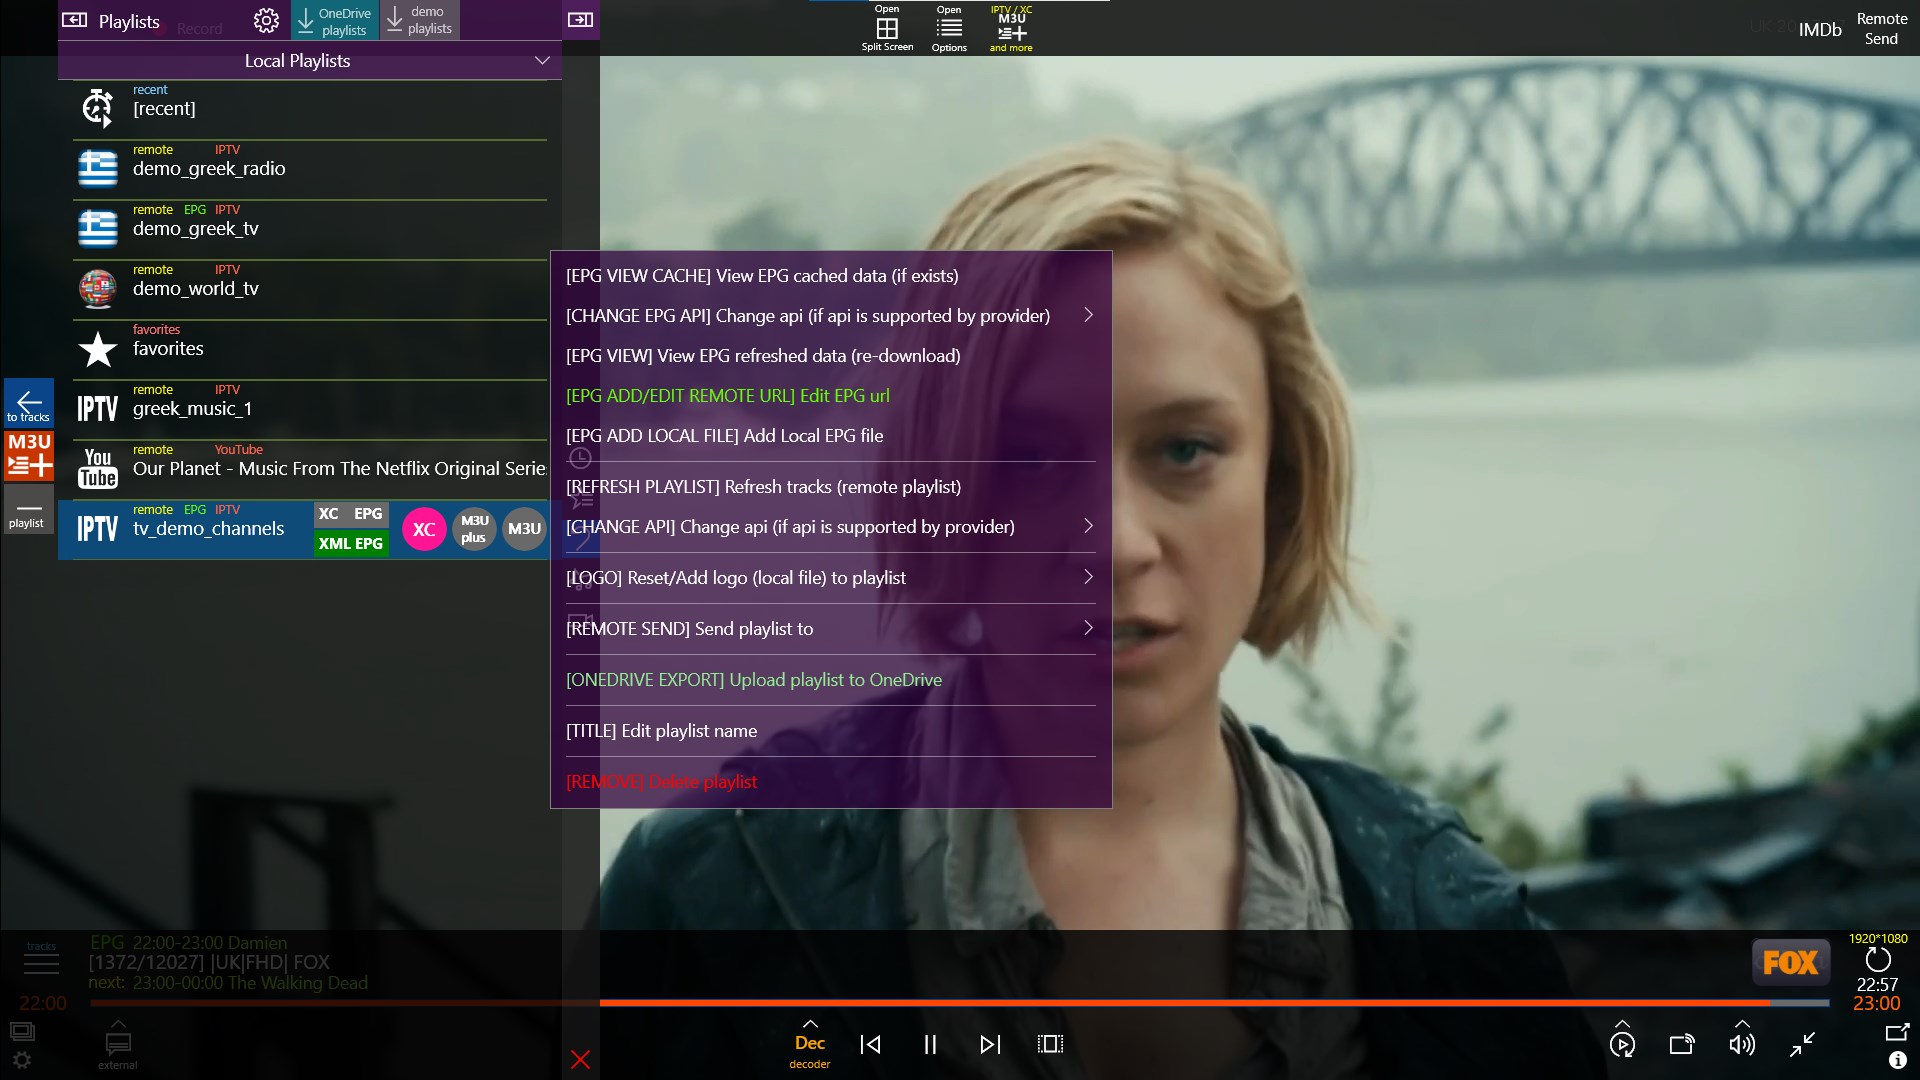Toggle the pink XC badge on tv_demo_channels
Viewport: 1920px width, 1080px height.
pos(424,529)
